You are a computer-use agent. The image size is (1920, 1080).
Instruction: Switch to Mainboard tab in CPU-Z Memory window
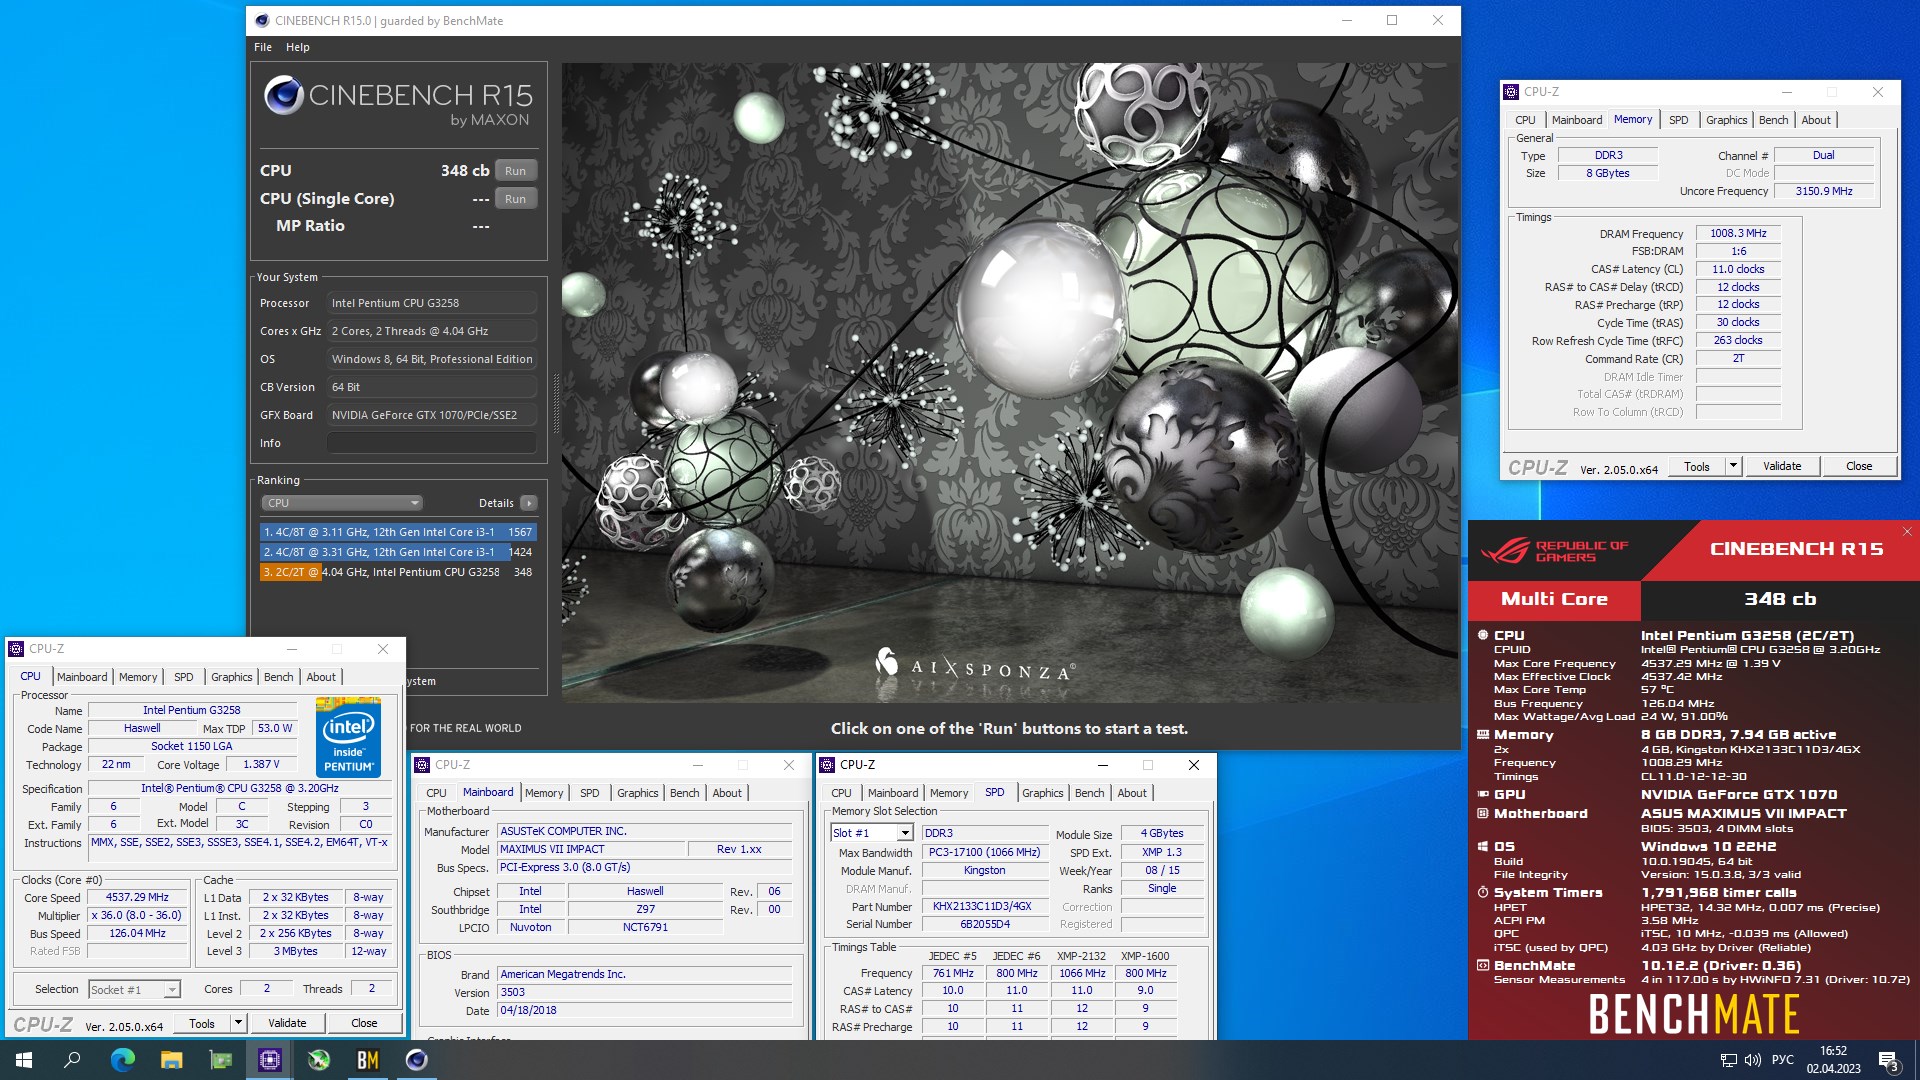point(1577,120)
